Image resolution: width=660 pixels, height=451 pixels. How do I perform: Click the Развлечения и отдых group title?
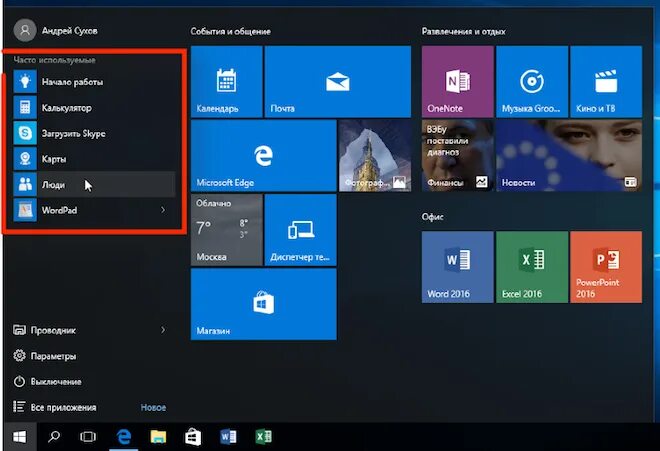pyautogui.click(x=463, y=31)
